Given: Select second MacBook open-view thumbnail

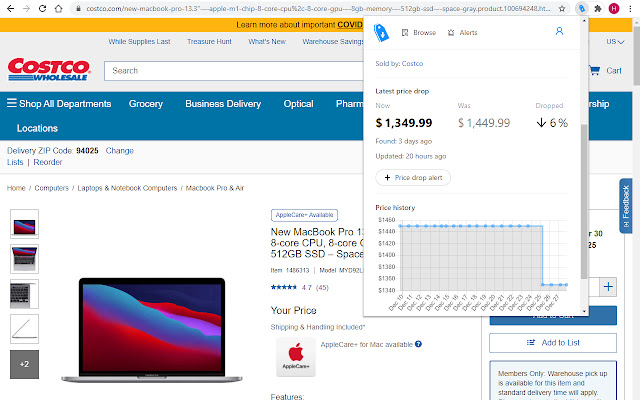Looking at the screenshot, I should coord(24,259).
